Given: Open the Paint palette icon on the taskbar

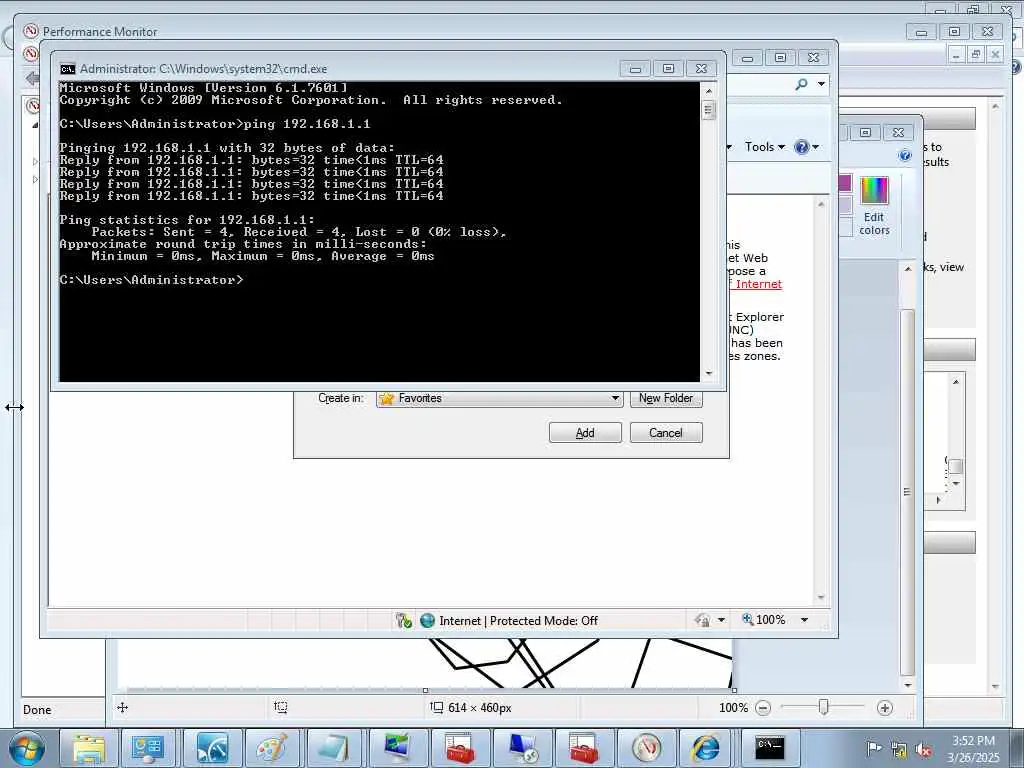Looking at the screenshot, I should tap(274, 748).
